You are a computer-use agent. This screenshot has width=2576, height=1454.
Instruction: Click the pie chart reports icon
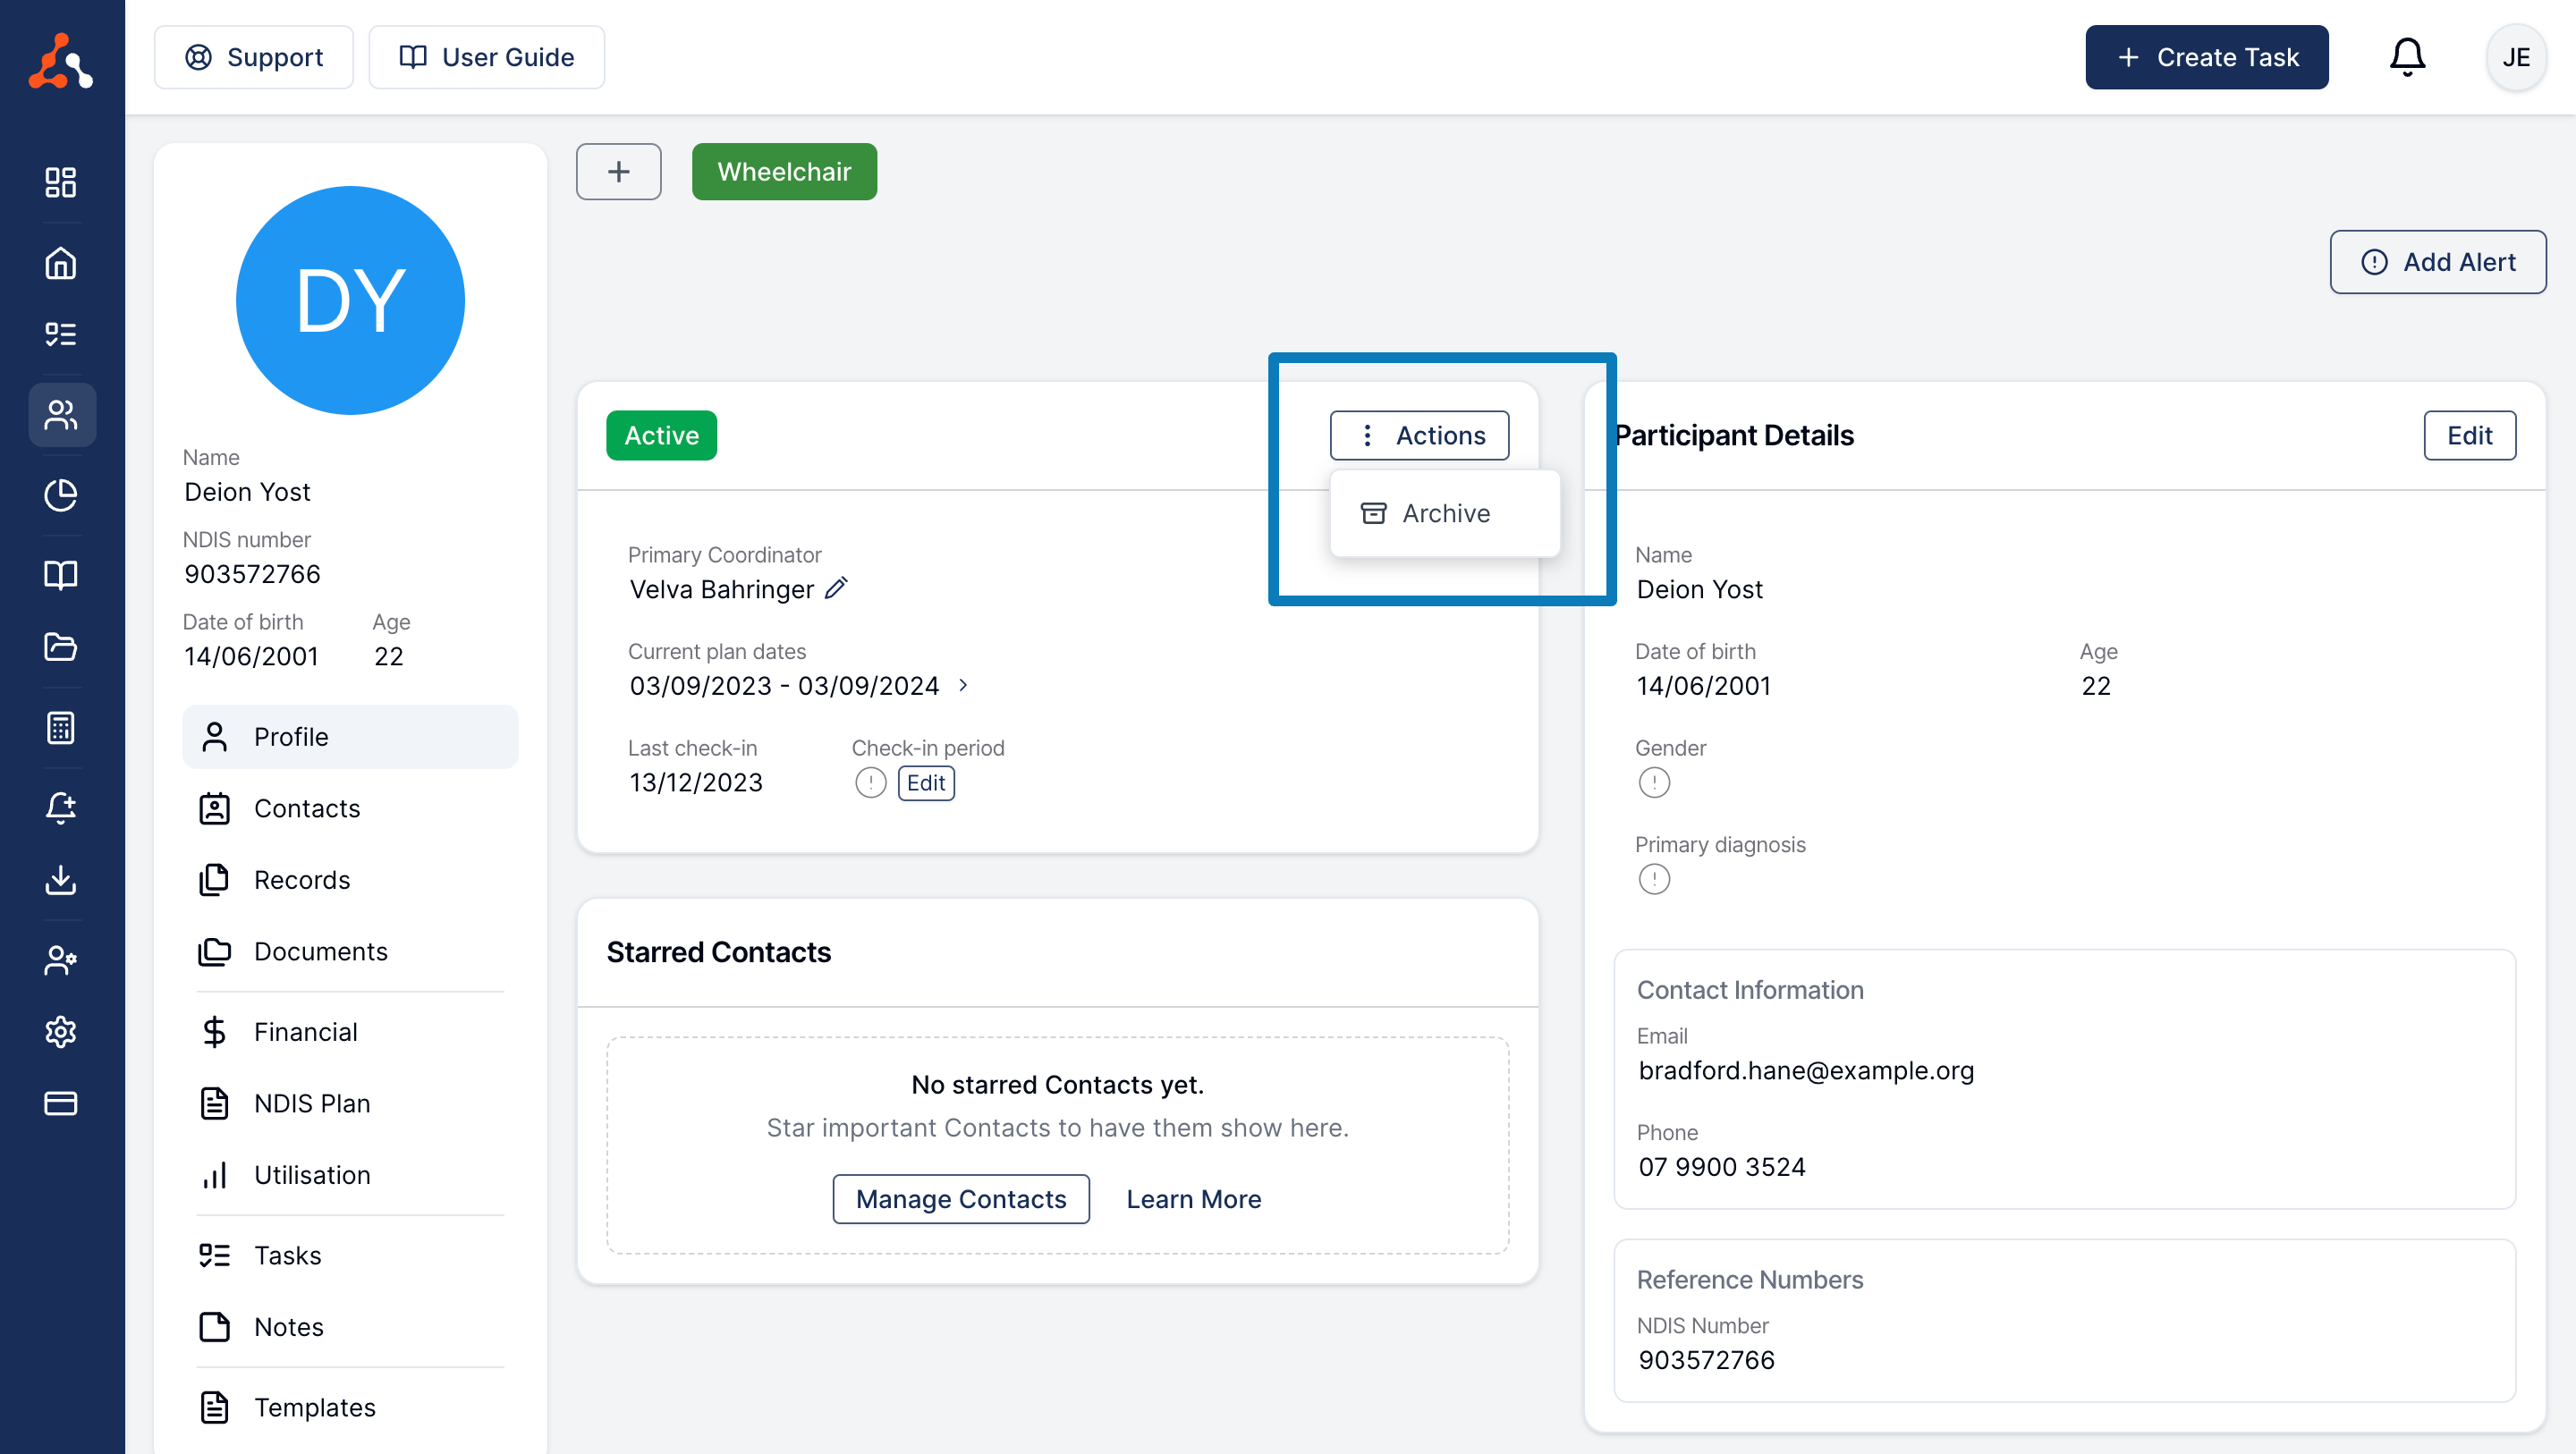pos(61,495)
